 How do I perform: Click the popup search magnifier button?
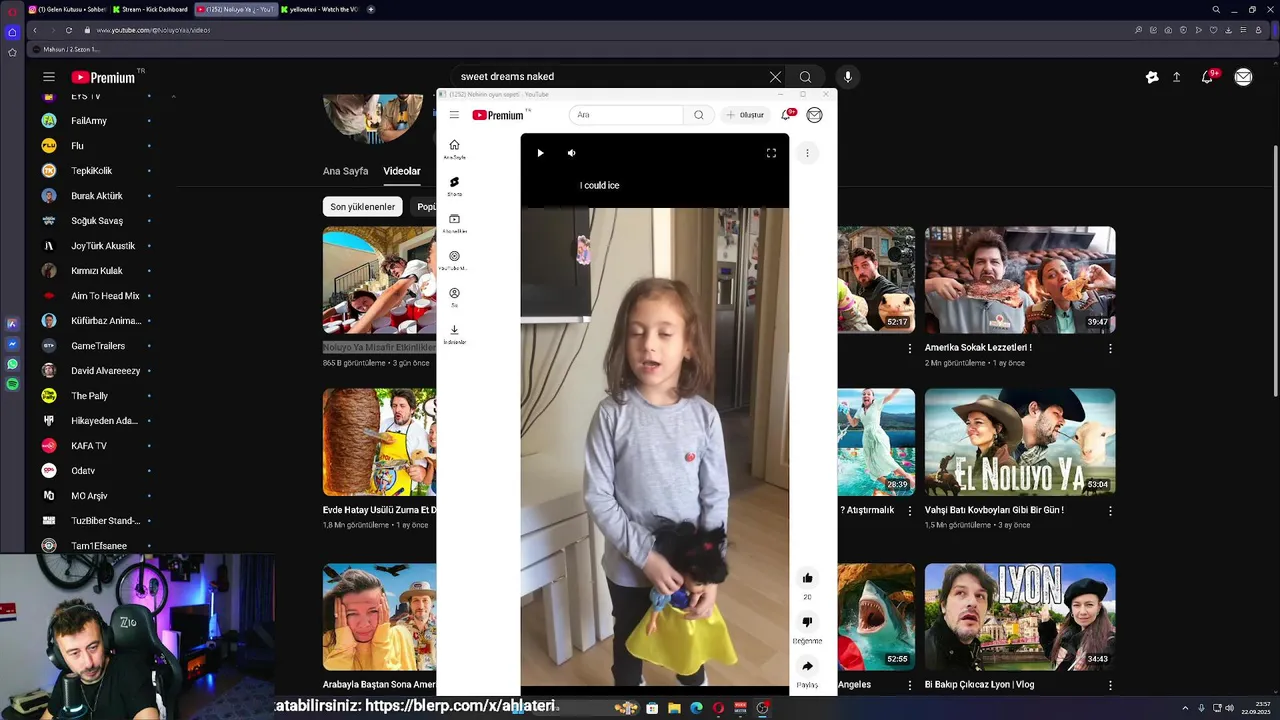click(x=699, y=115)
